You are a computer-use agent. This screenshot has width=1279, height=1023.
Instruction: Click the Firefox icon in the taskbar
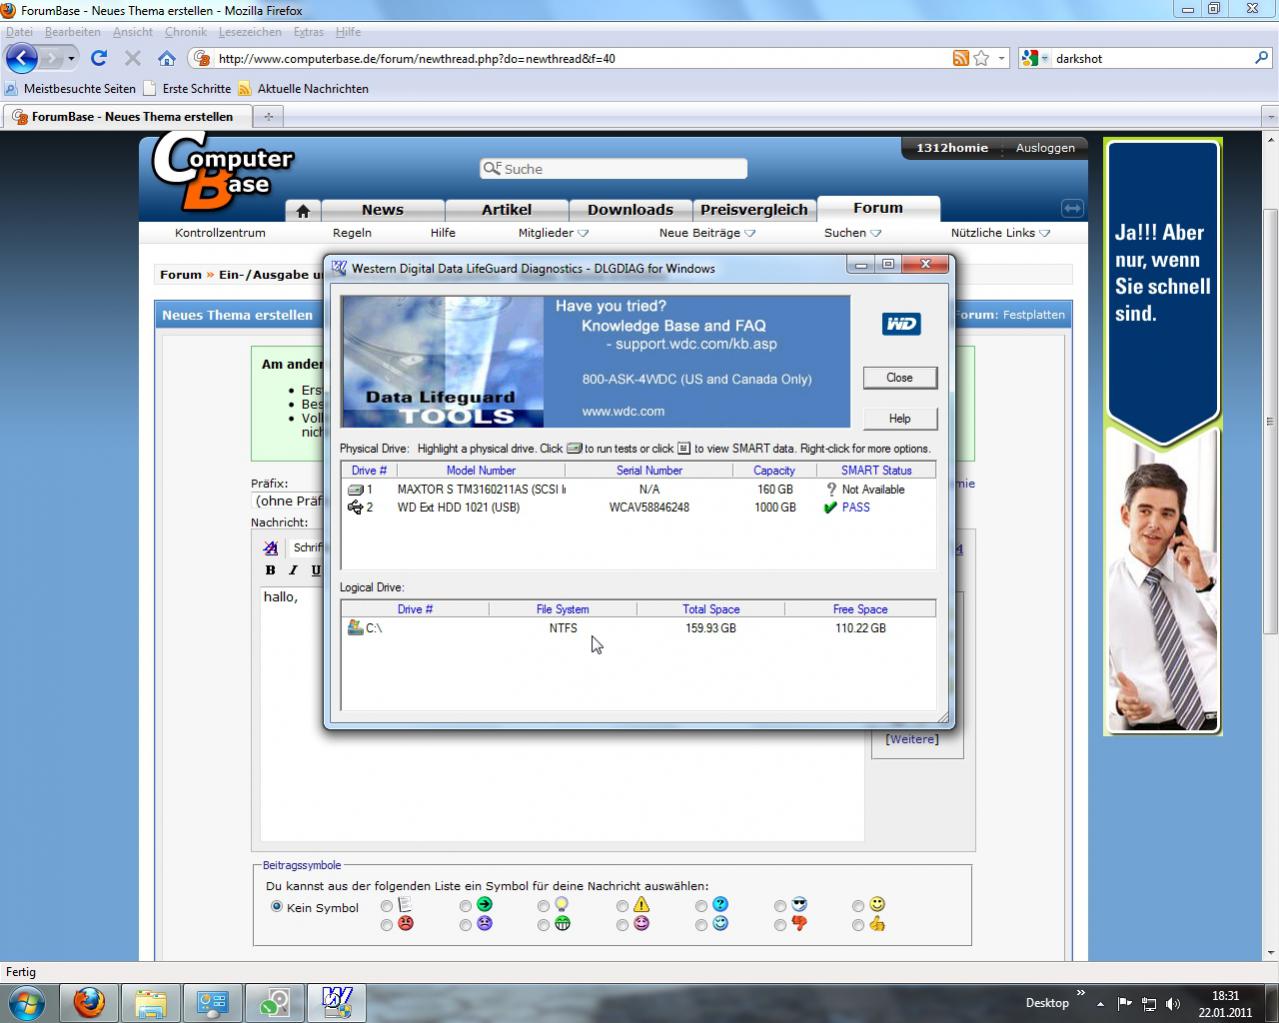89,1002
